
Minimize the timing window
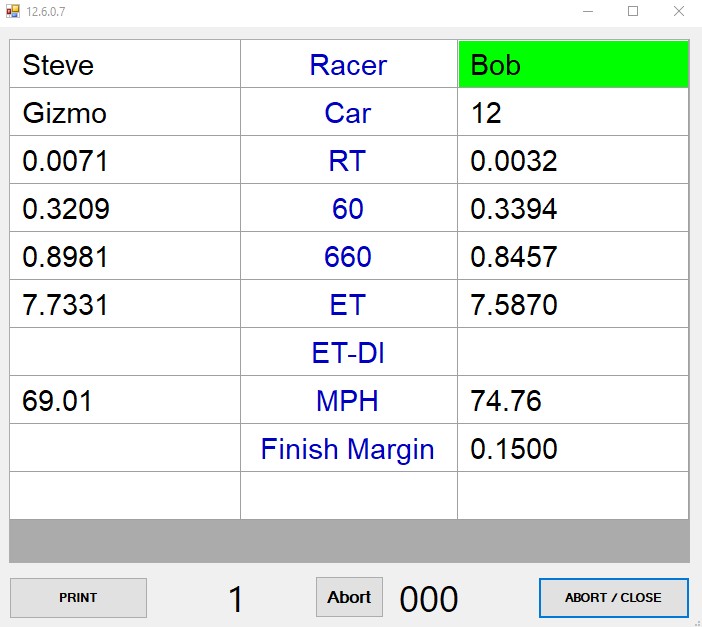point(588,11)
